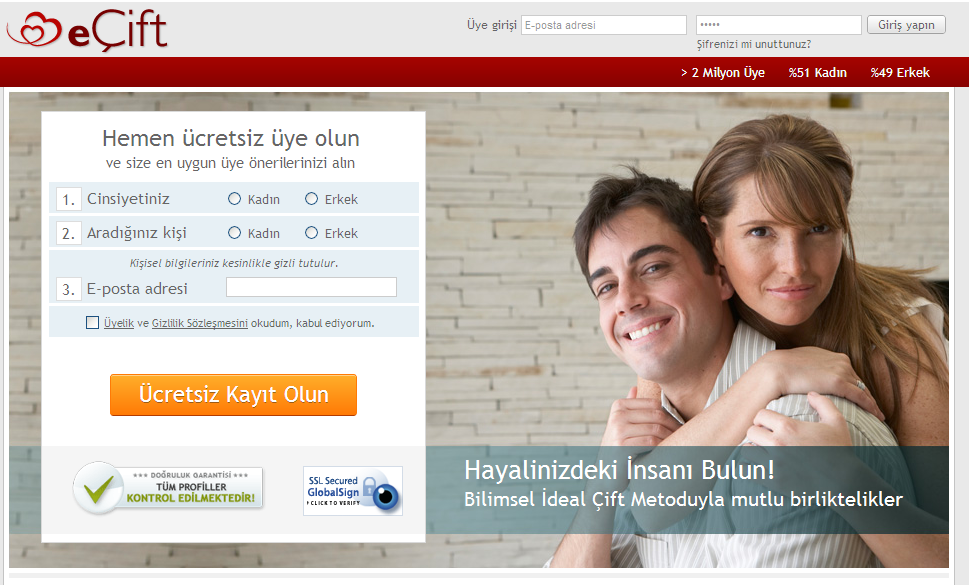This screenshot has width=969, height=585.
Task: Click the 'Üye girişi' label
Action: (x=491, y=25)
